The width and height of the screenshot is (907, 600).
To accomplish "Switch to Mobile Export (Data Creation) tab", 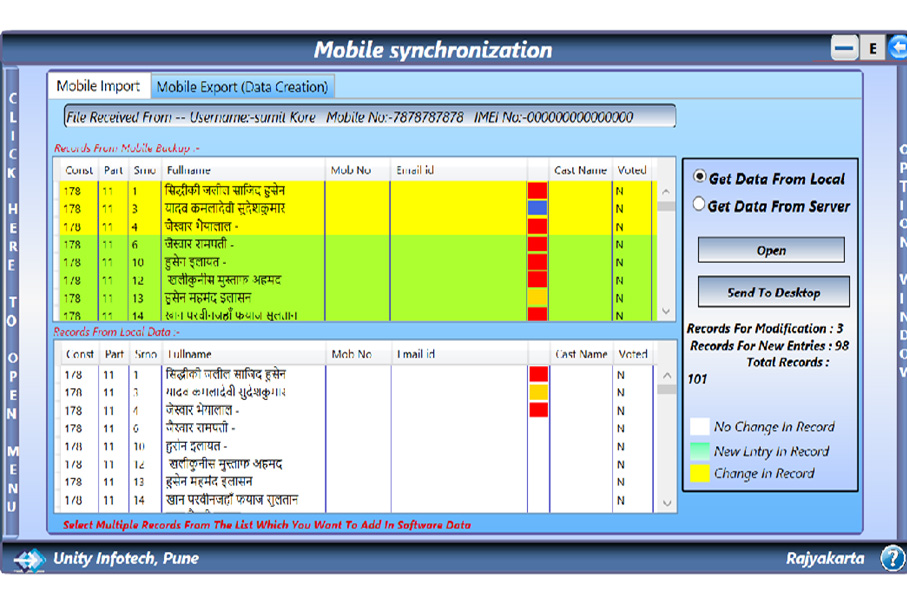I will coord(242,87).
